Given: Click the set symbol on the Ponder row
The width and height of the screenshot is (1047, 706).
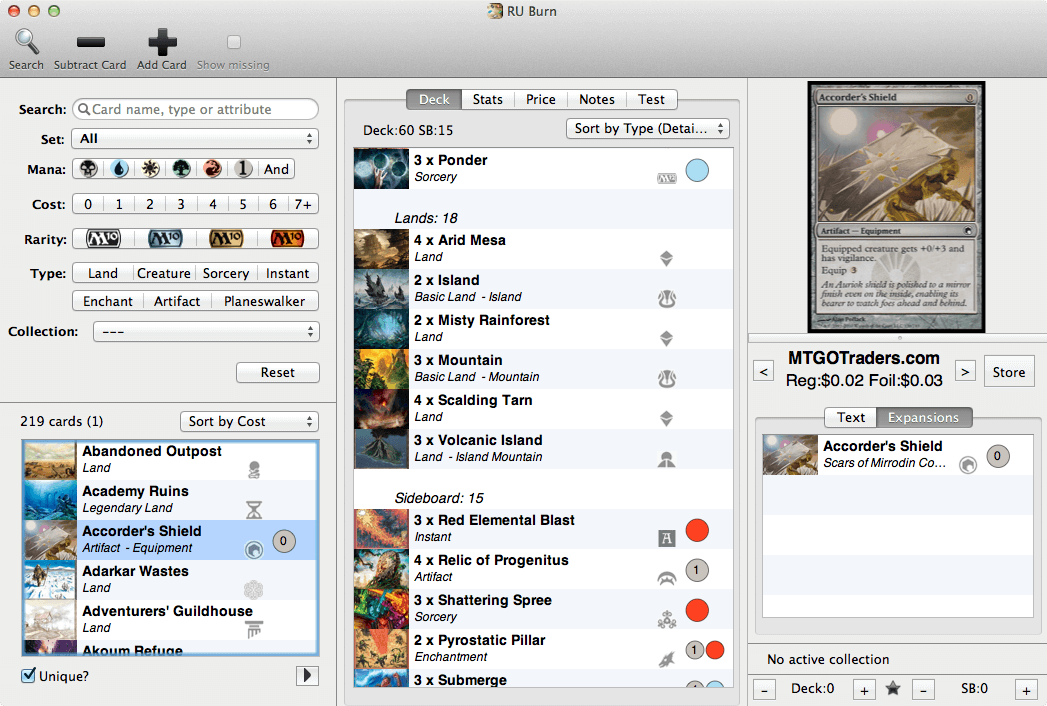Looking at the screenshot, I should click(666, 178).
